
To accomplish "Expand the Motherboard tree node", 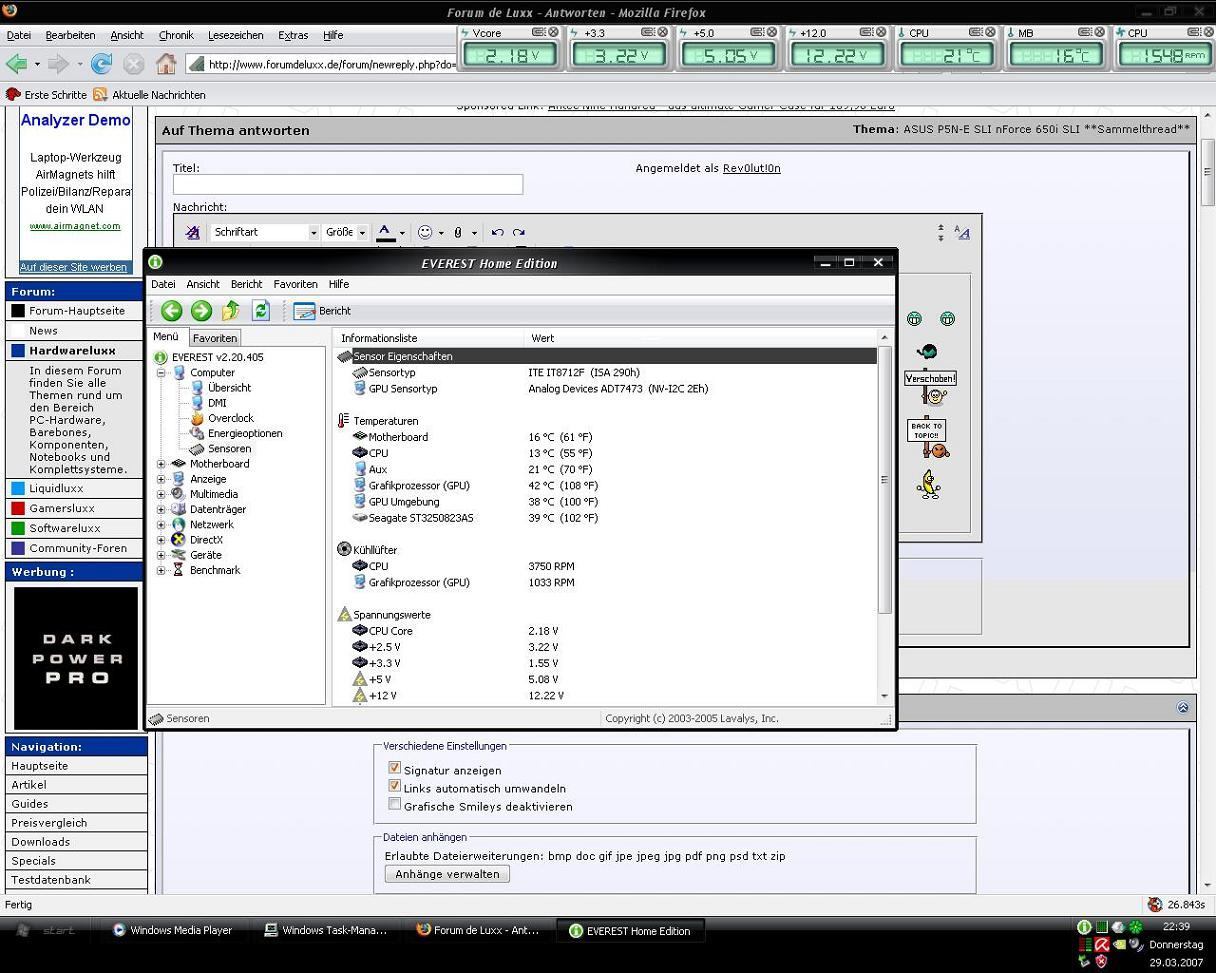I will coord(161,464).
